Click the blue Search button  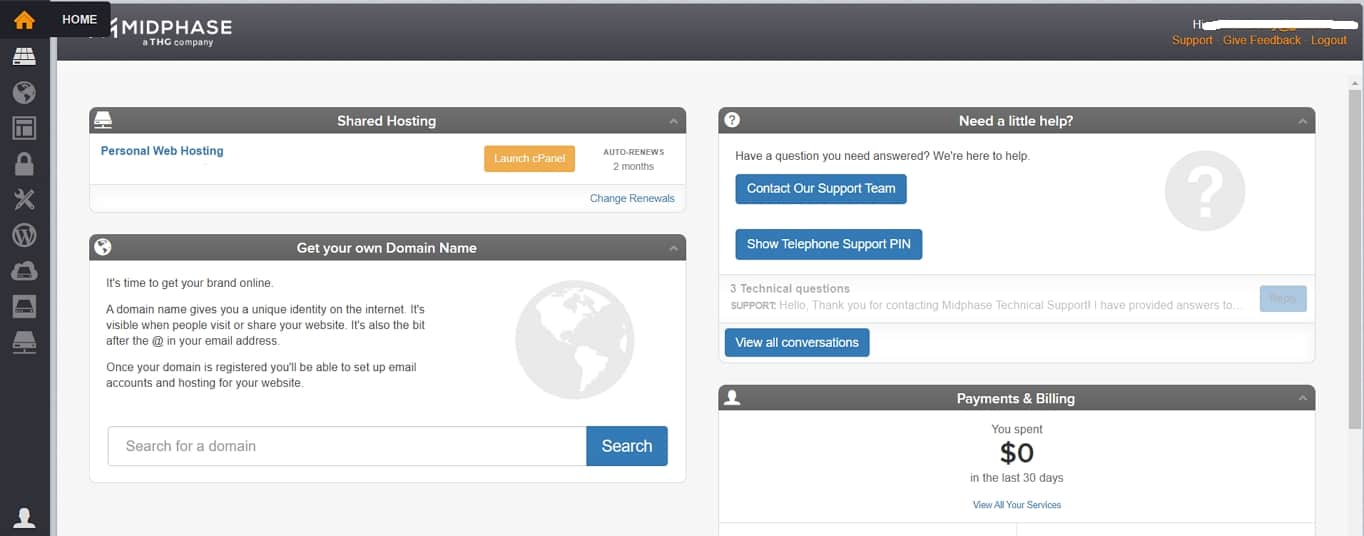(x=627, y=446)
